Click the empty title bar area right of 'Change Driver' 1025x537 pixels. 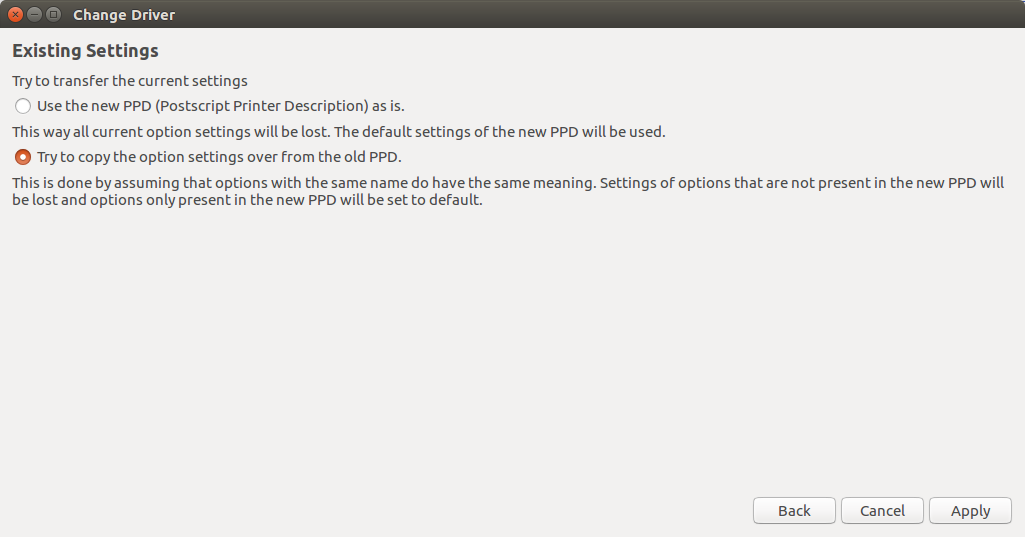(588, 14)
